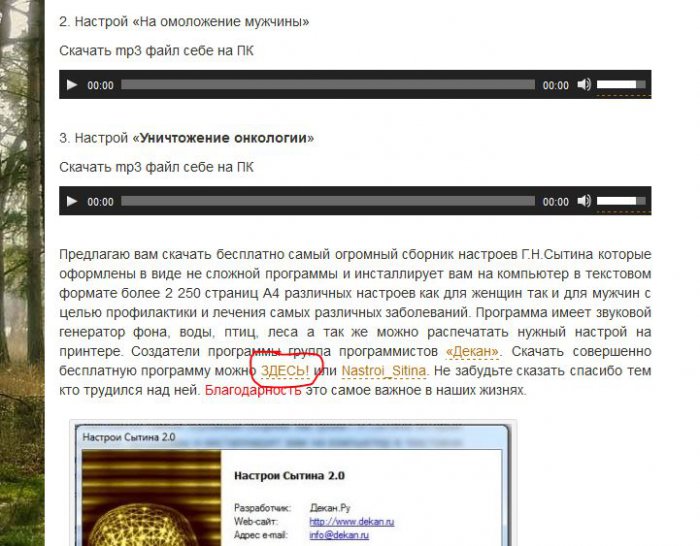Adjust volume slider of first audio player

[620, 85]
